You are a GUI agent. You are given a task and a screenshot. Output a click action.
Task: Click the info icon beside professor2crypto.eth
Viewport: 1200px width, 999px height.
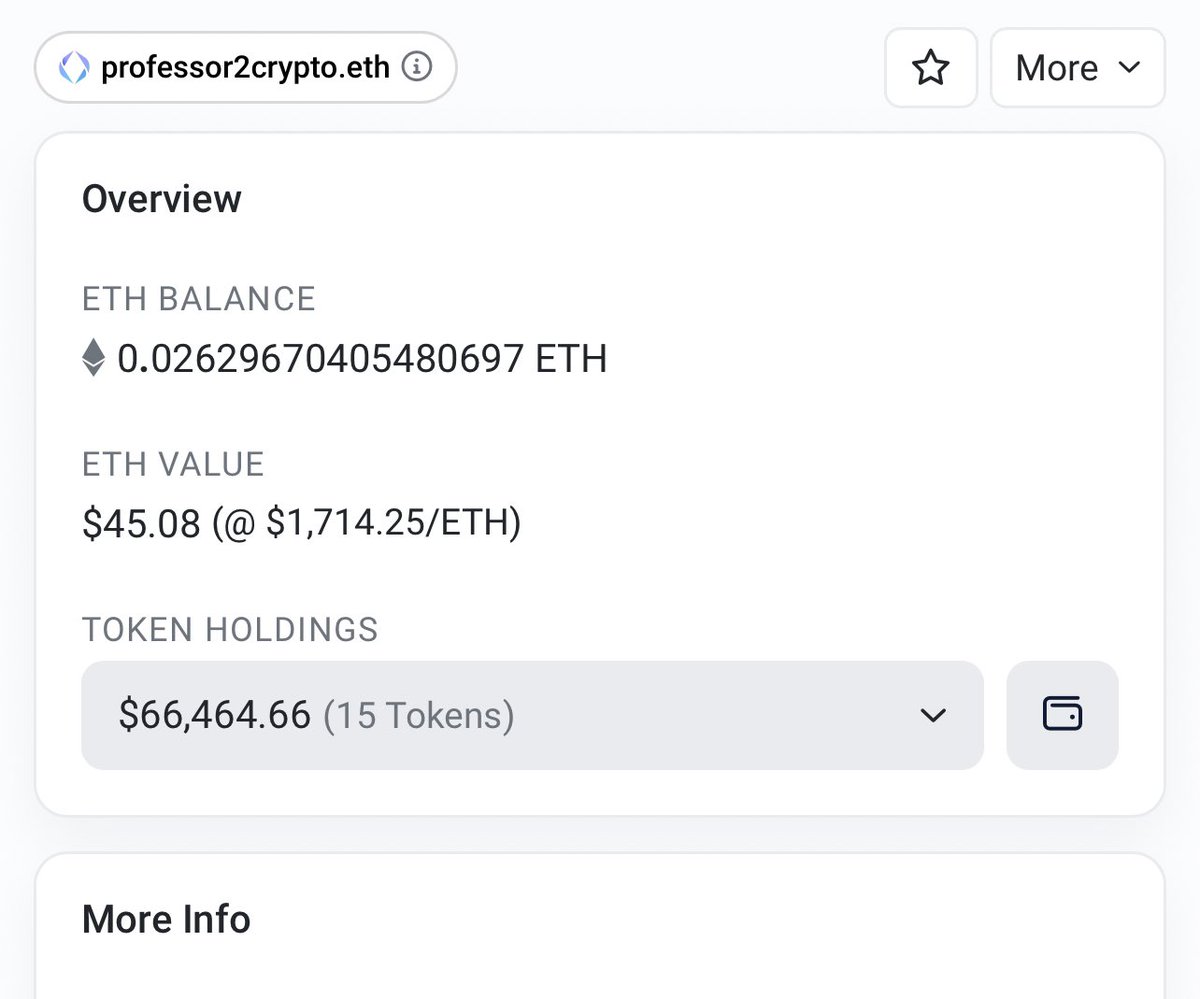coord(416,68)
